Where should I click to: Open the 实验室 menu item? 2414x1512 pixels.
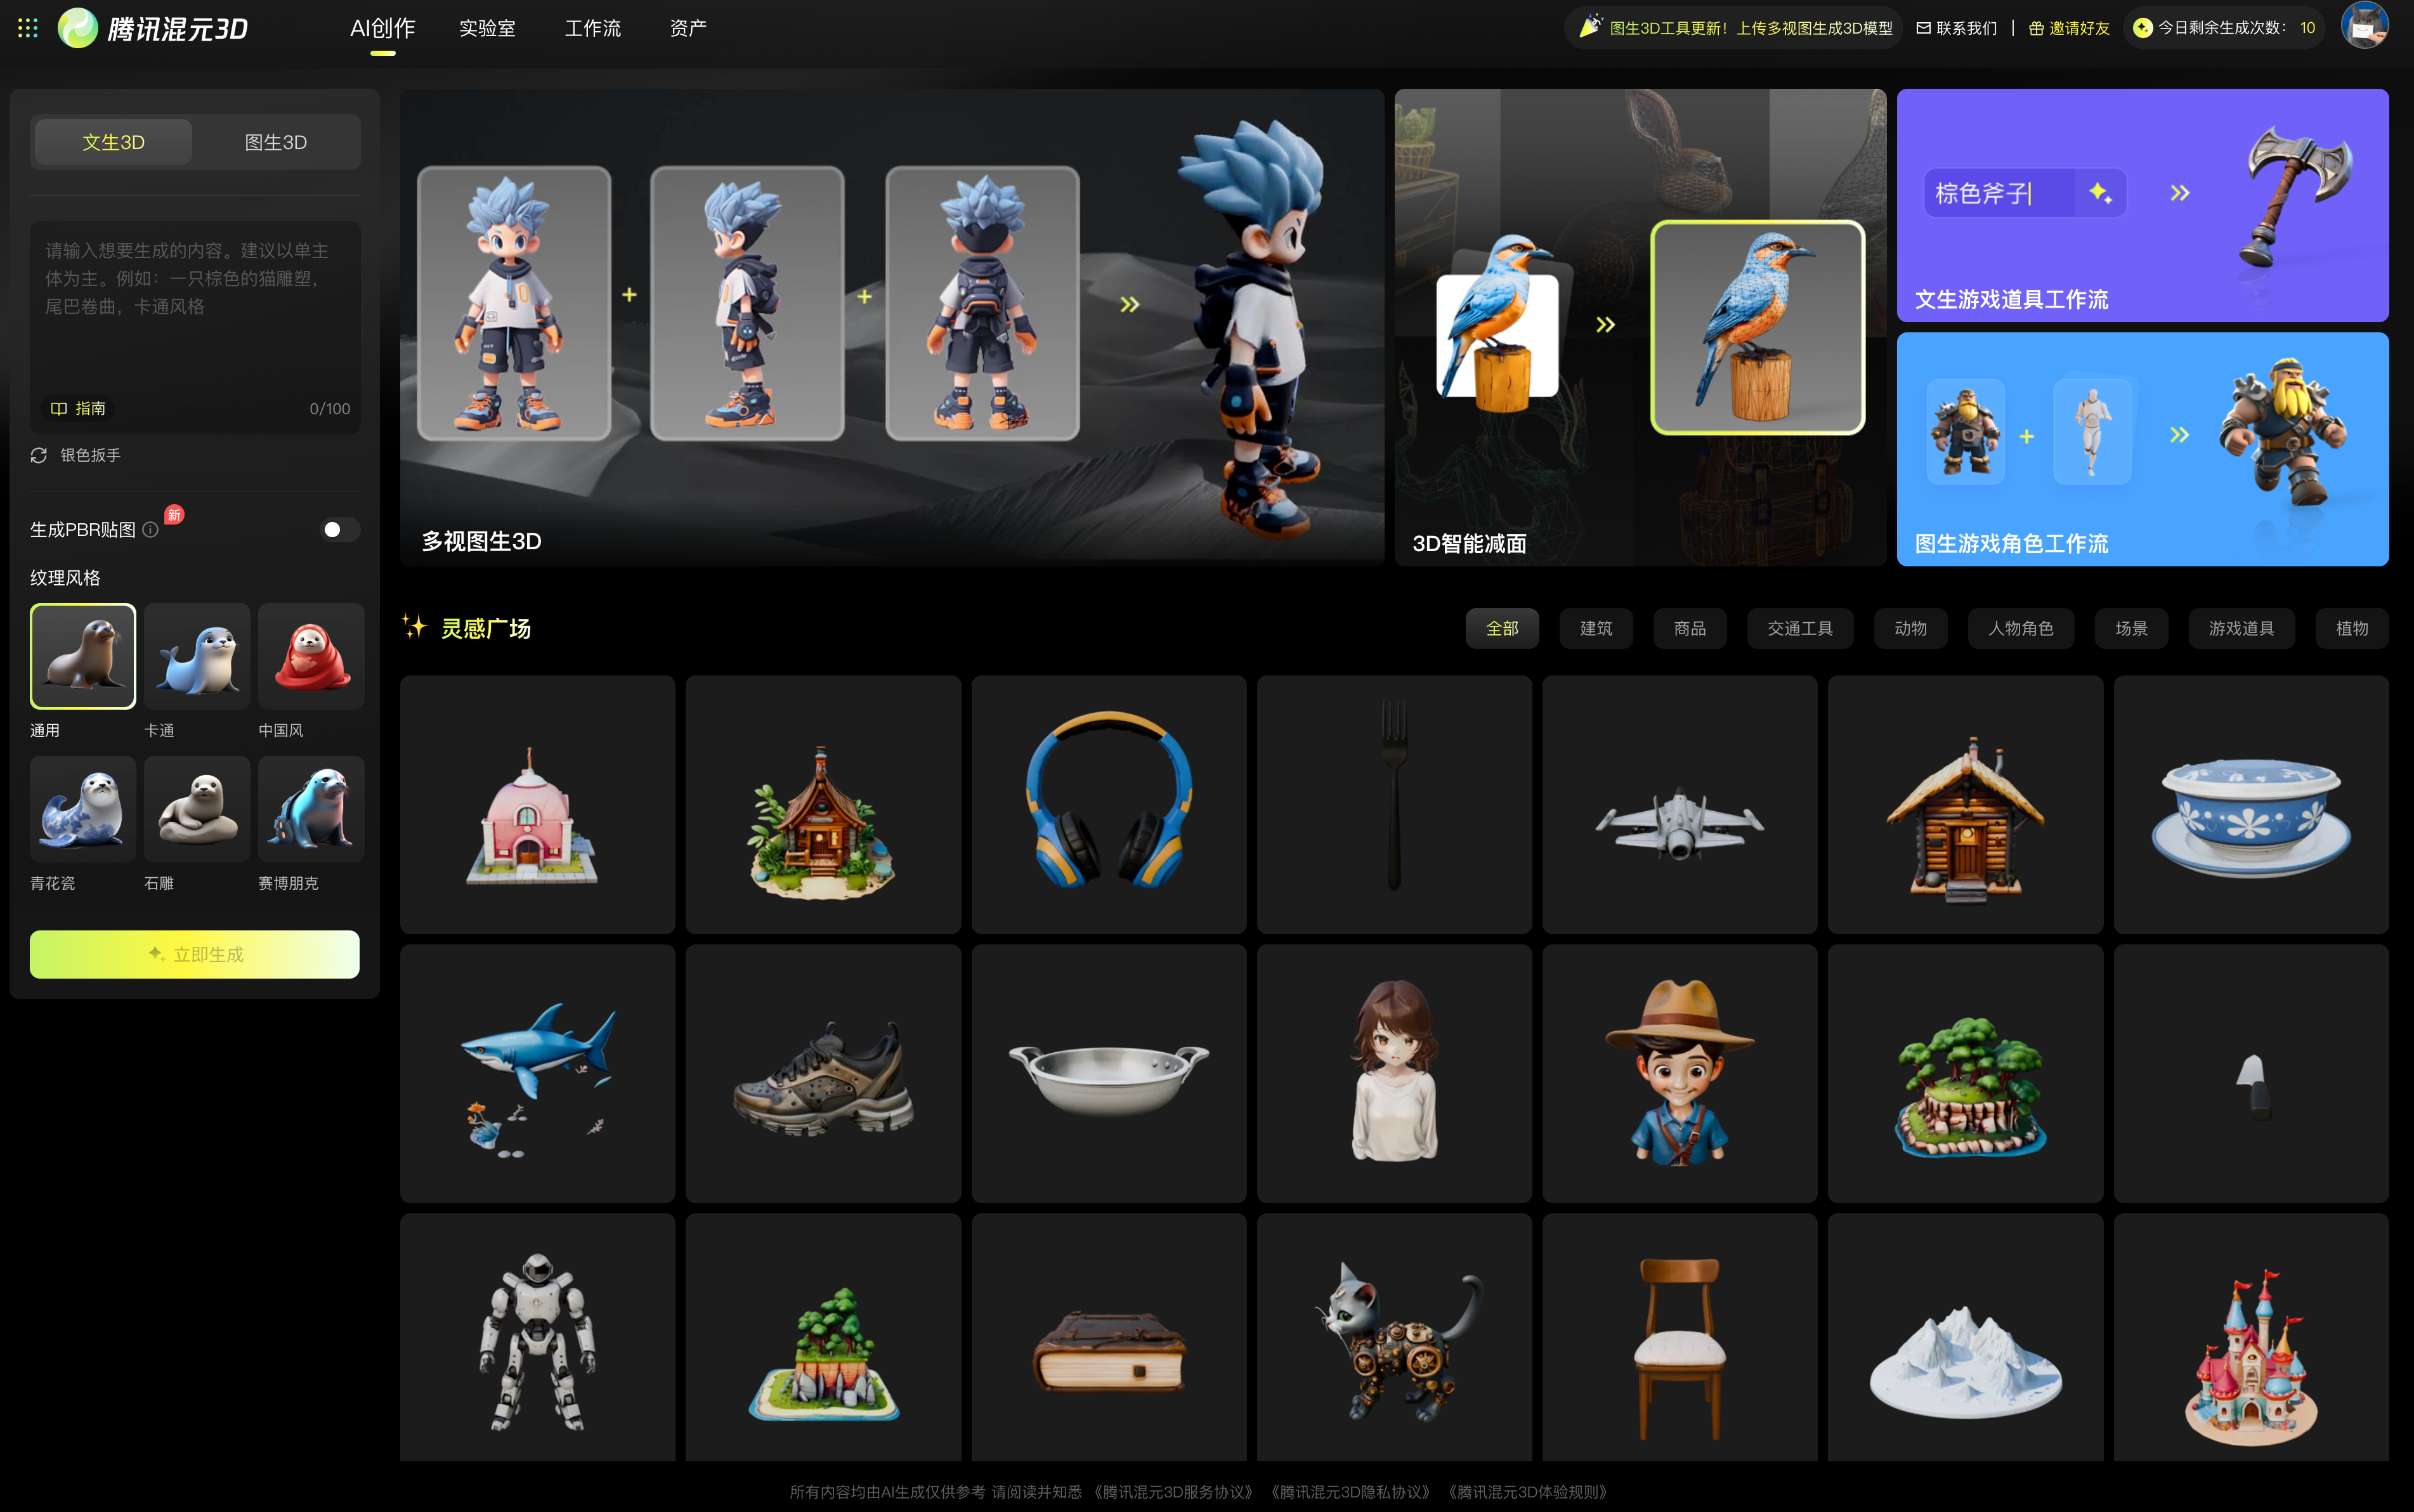click(x=487, y=28)
